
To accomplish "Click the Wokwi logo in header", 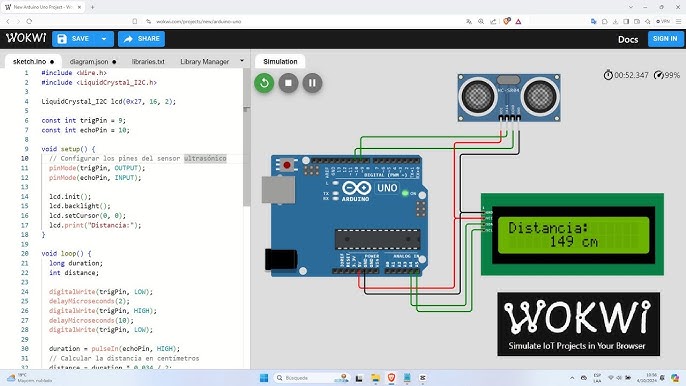I will [26, 38].
